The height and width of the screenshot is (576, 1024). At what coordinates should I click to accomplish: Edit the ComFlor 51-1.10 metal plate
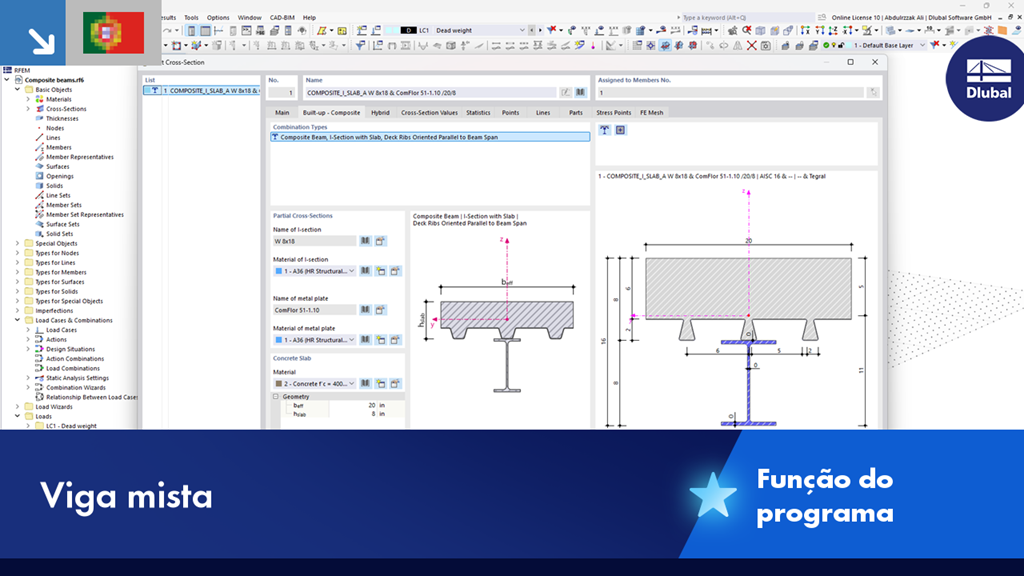tap(380, 310)
